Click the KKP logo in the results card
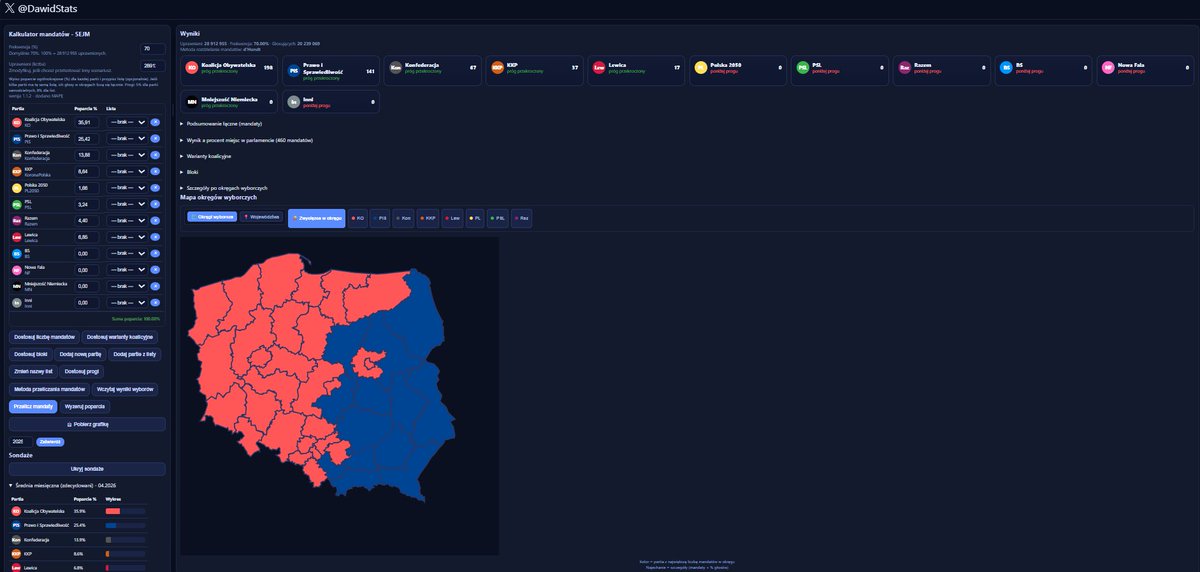 pyautogui.click(x=497, y=68)
